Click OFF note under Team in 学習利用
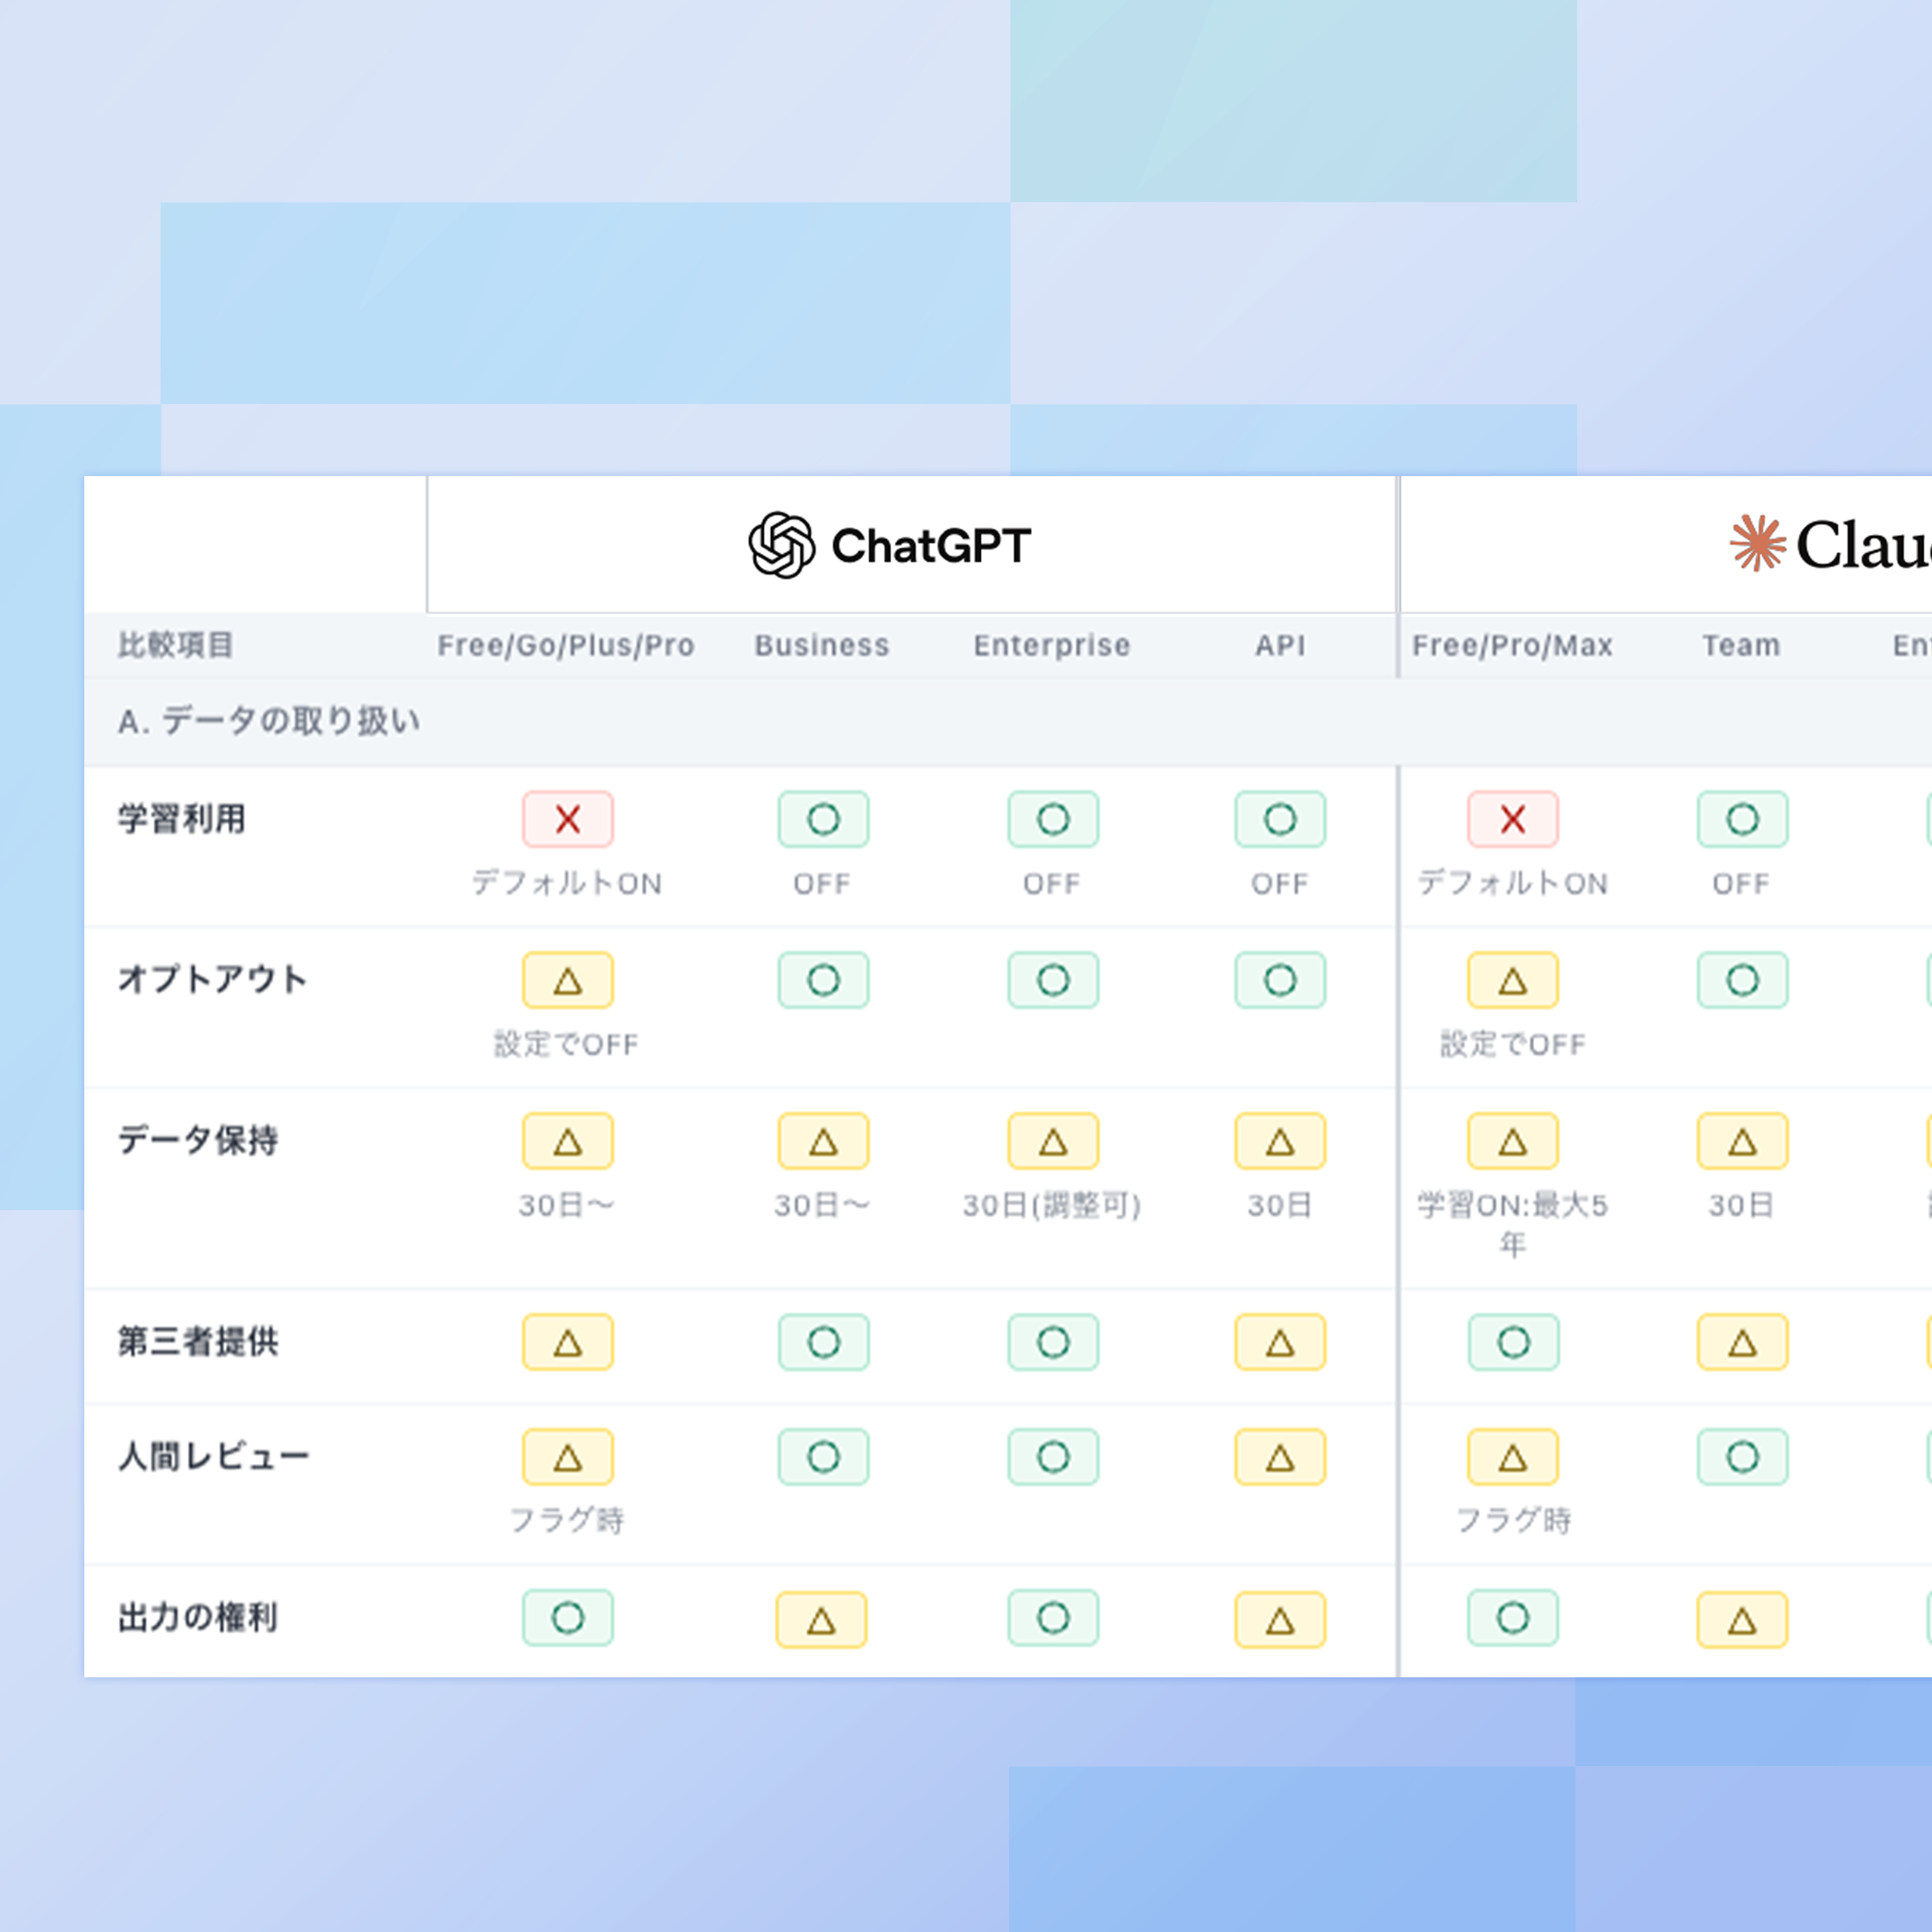Screen dimensions: 1932x1932 click(1741, 884)
